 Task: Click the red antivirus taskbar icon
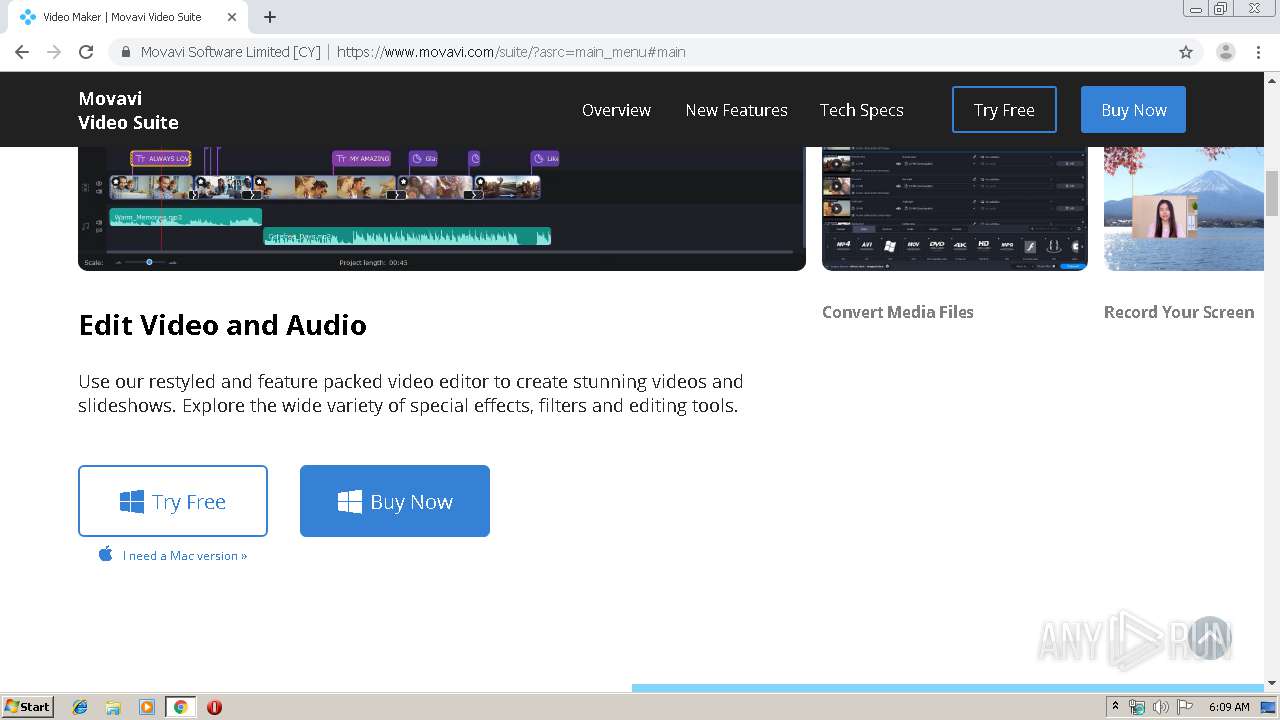[x=214, y=707]
